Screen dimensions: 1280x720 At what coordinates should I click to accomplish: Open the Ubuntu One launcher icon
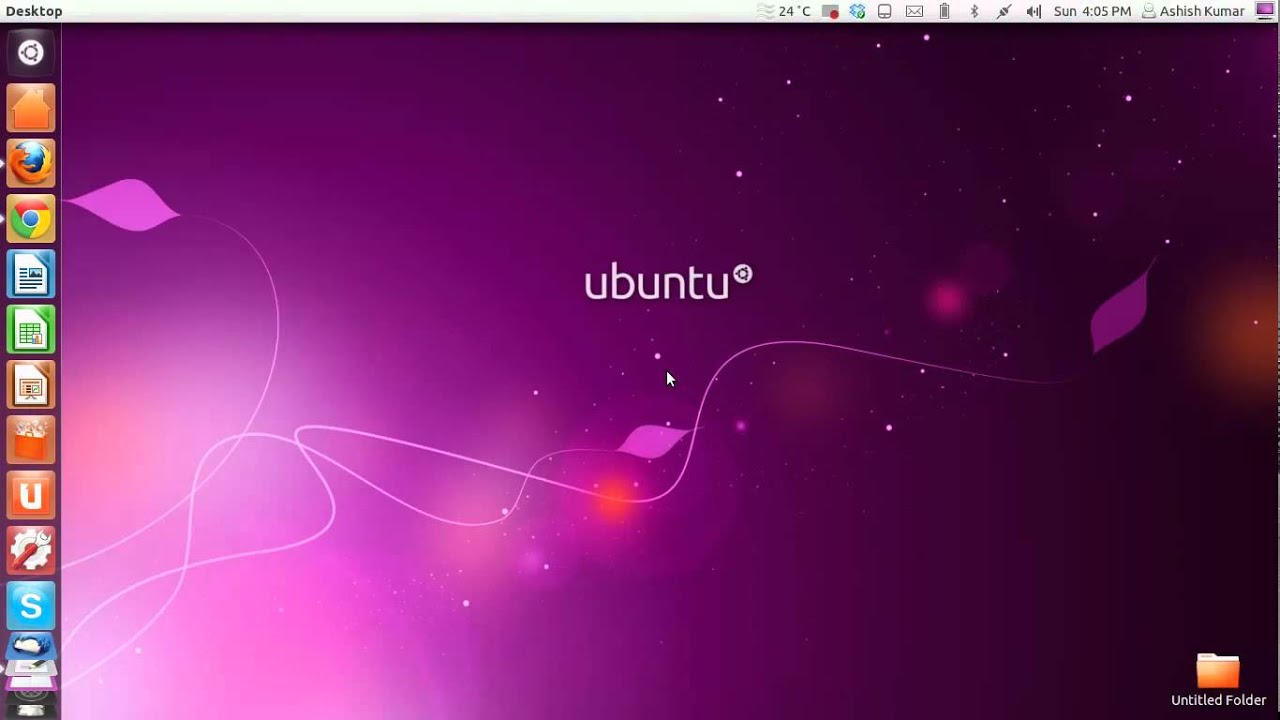(31, 495)
